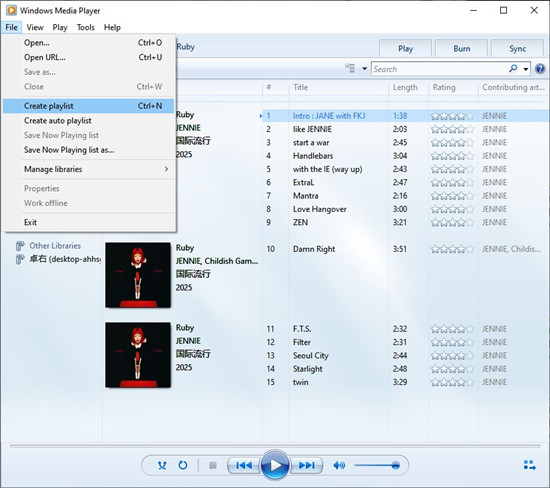This screenshot has height=488, width=550.
Task: Rate the Damn Right track stars
Action: coord(452,249)
